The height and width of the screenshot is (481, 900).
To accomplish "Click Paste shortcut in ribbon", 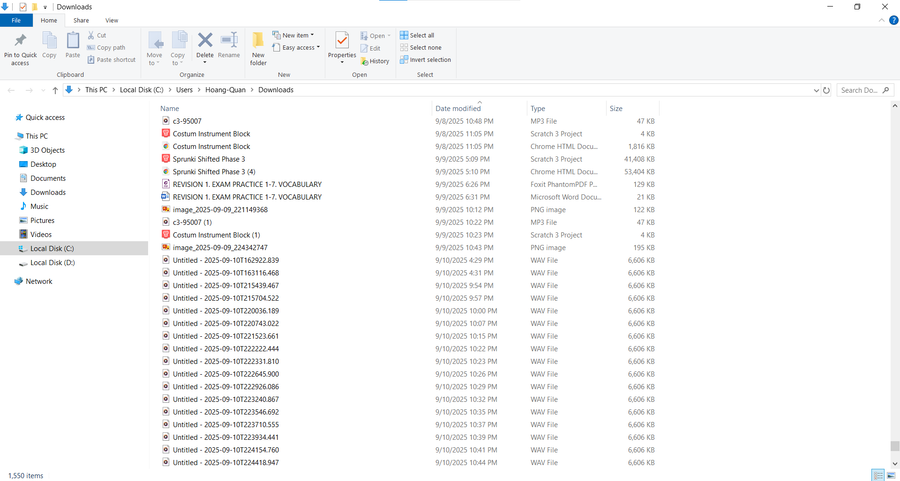I will coord(111,60).
